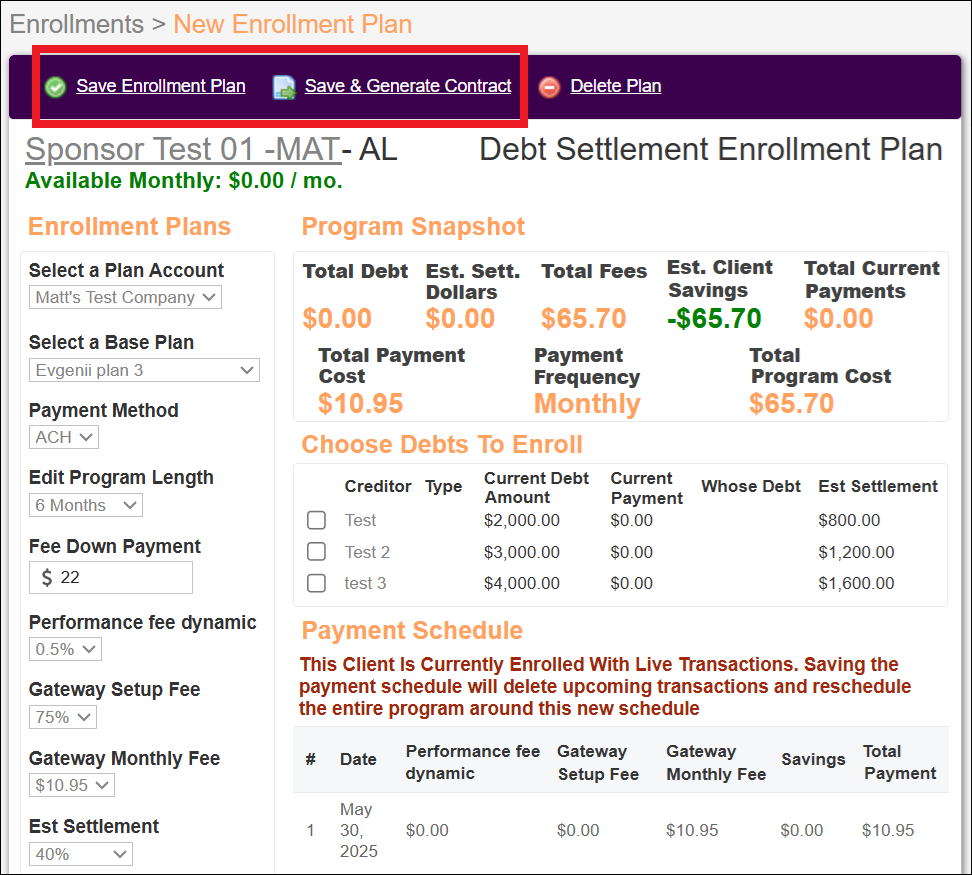This screenshot has height=875, width=972.
Task: Click the $10.95 Total Payment Cost value
Action: pos(360,403)
